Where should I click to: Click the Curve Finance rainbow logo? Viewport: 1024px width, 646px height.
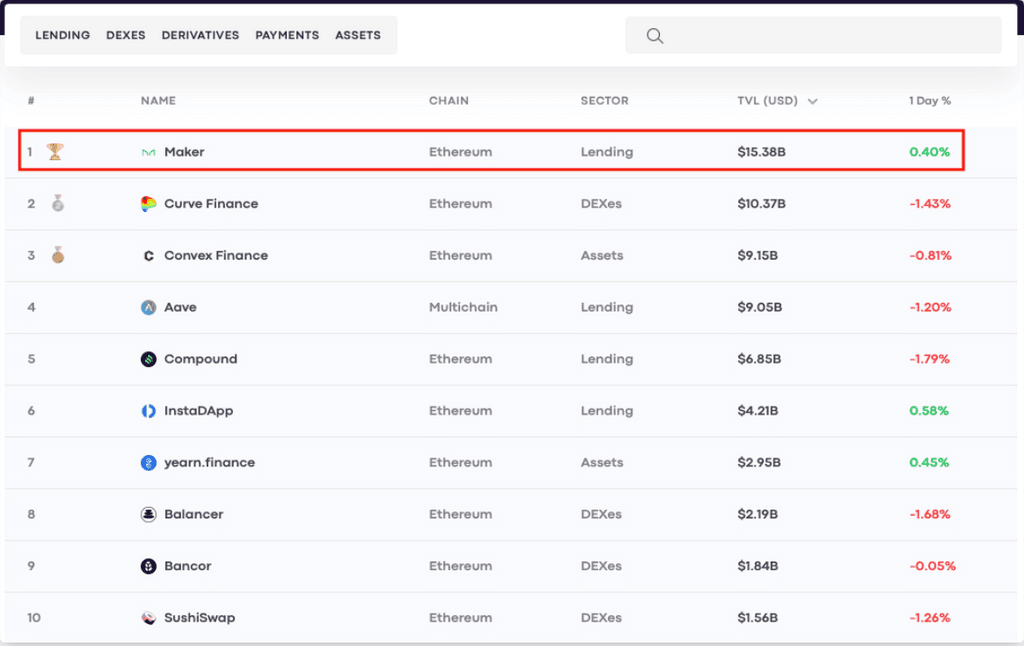pyautogui.click(x=148, y=204)
